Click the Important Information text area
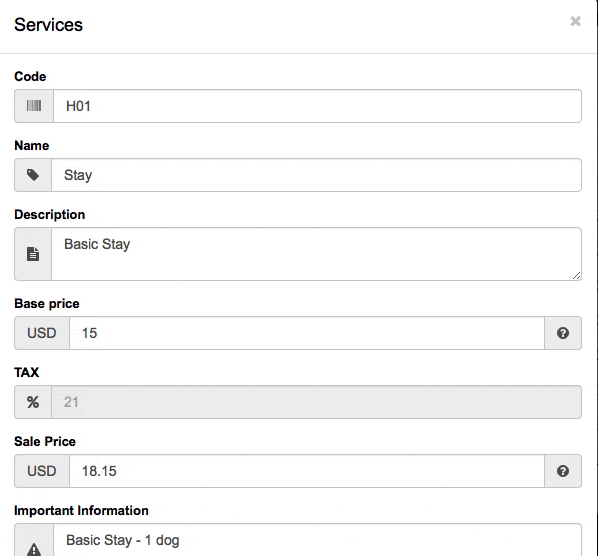Screen dimensions: 598x556 (x=317, y=540)
